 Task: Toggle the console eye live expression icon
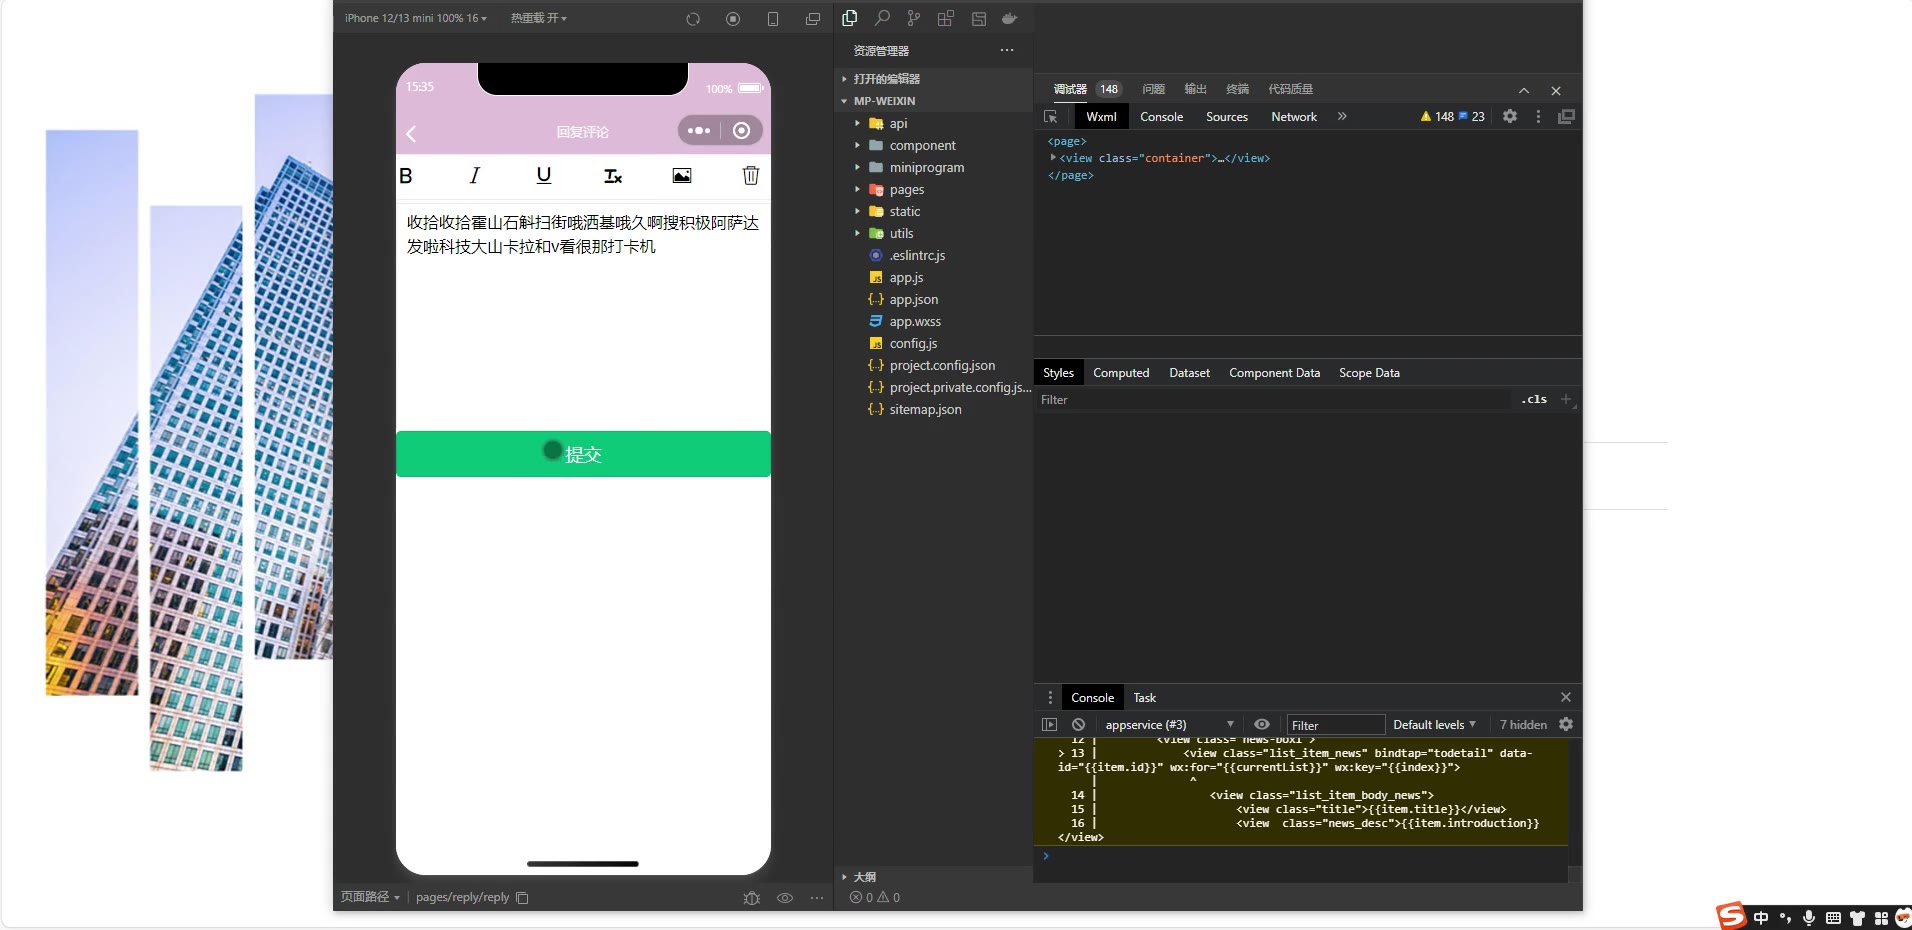pos(1262,725)
